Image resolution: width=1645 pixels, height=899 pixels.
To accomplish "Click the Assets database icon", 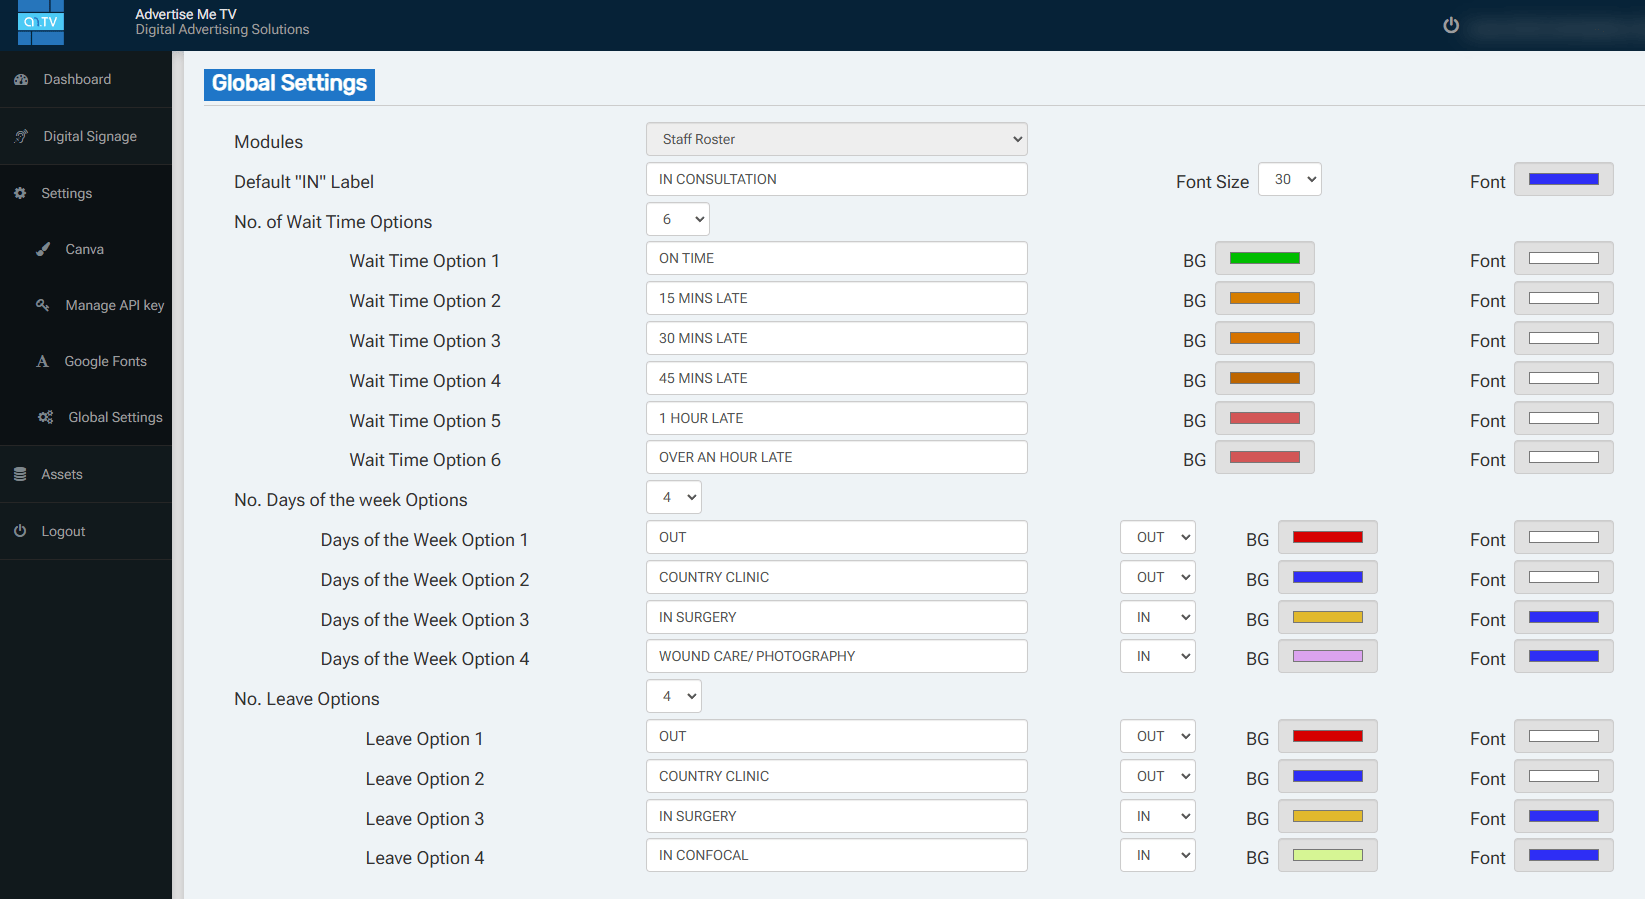I will (x=20, y=474).
